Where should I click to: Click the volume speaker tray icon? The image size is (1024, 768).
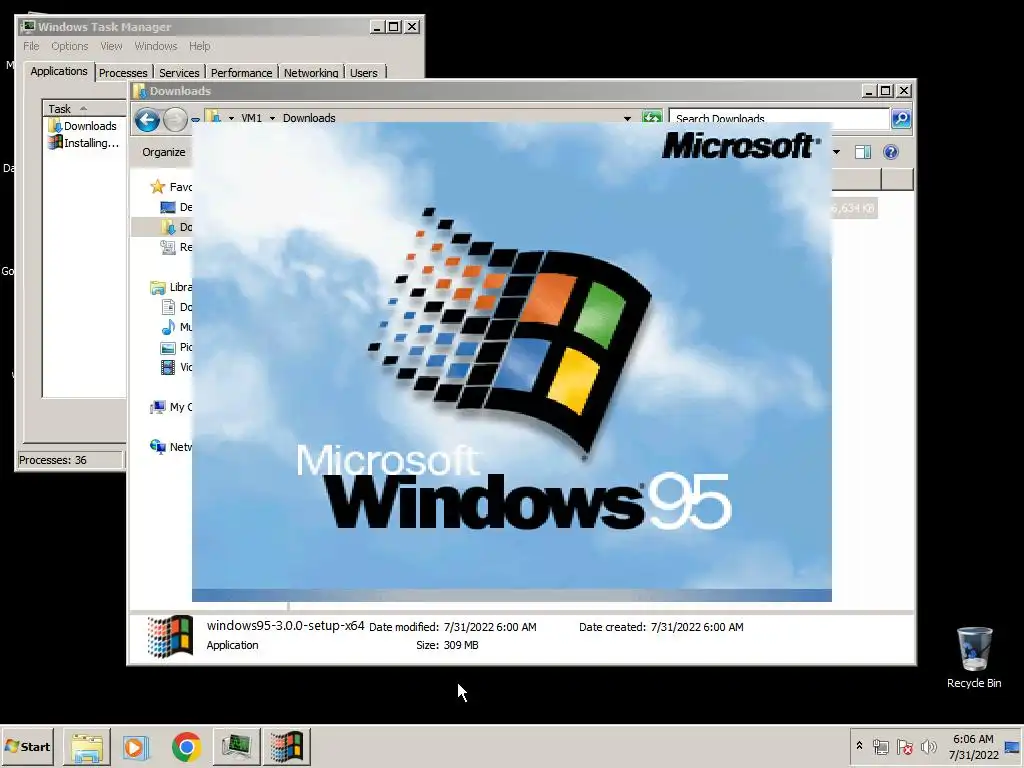pos(928,746)
